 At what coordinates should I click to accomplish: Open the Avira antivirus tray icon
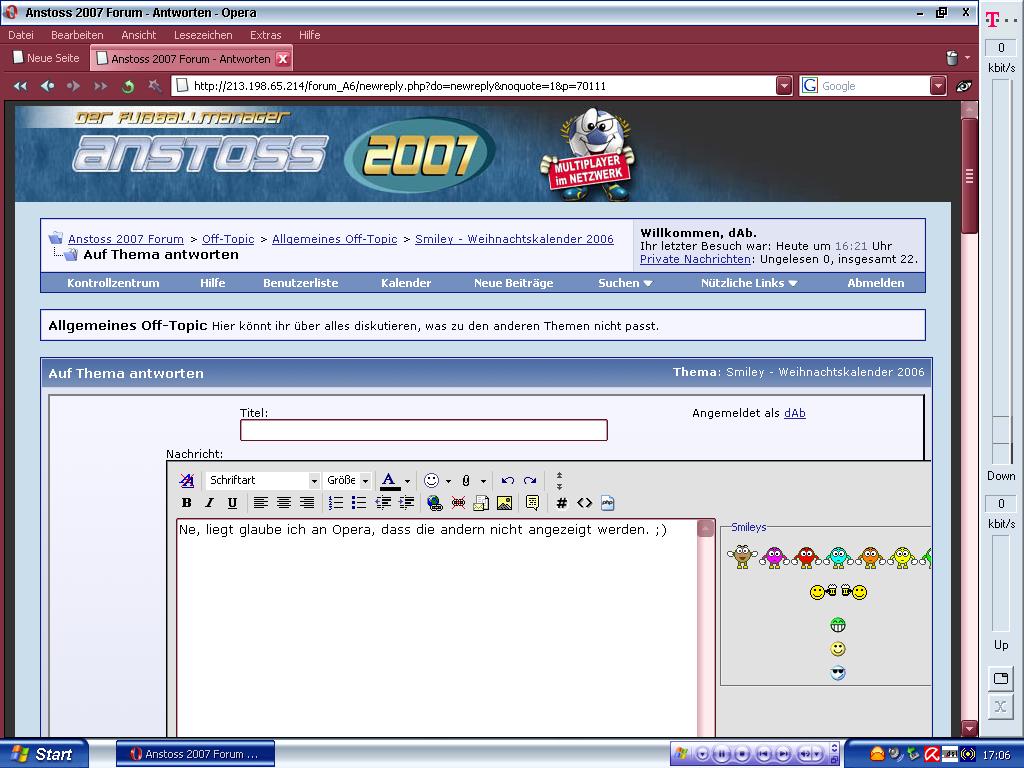coord(931,755)
